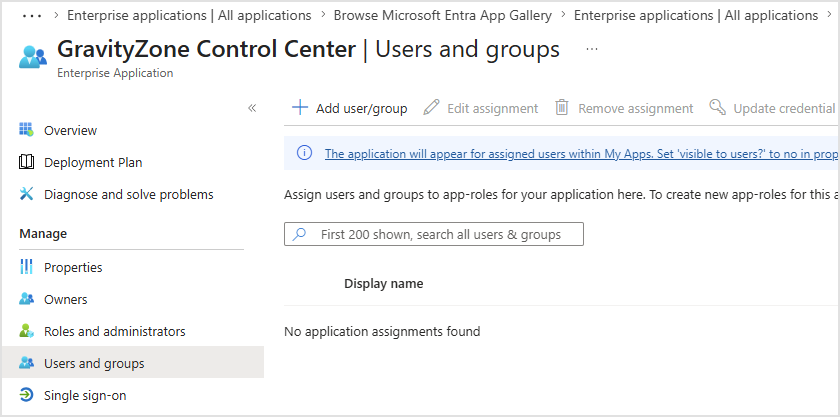Click the key icon for Update credential

717,107
